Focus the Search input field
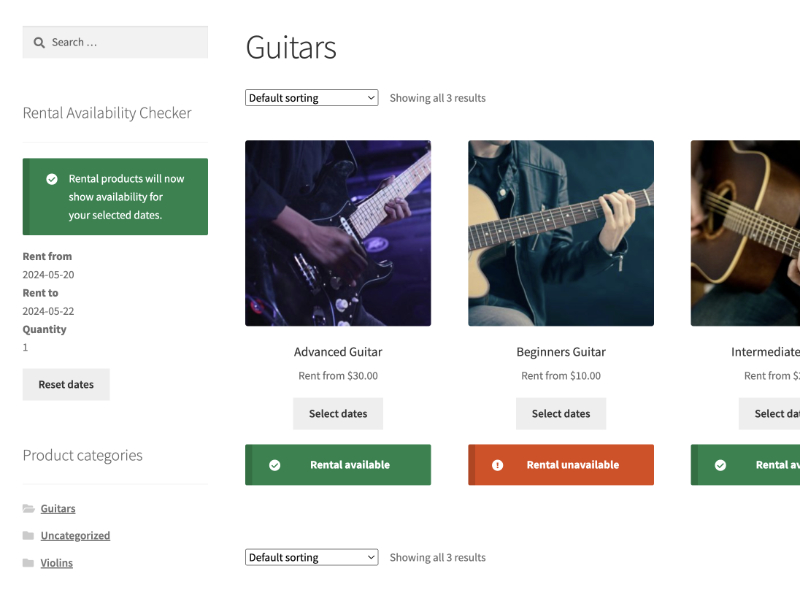Viewport: 800px width, 600px height. (125, 43)
